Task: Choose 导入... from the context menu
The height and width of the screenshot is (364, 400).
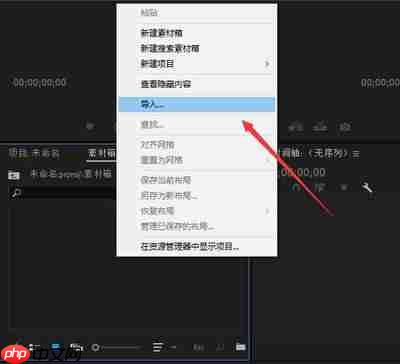Action: coord(197,104)
